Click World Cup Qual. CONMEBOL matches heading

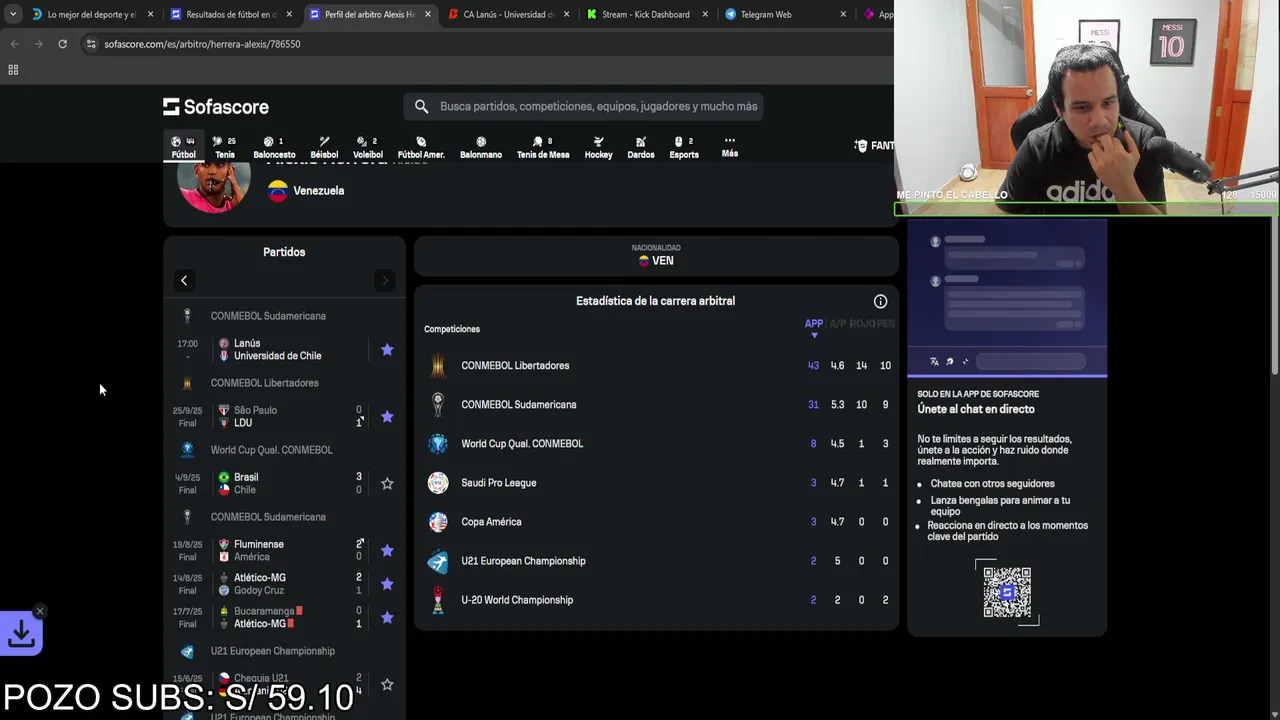[x=271, y=450]
